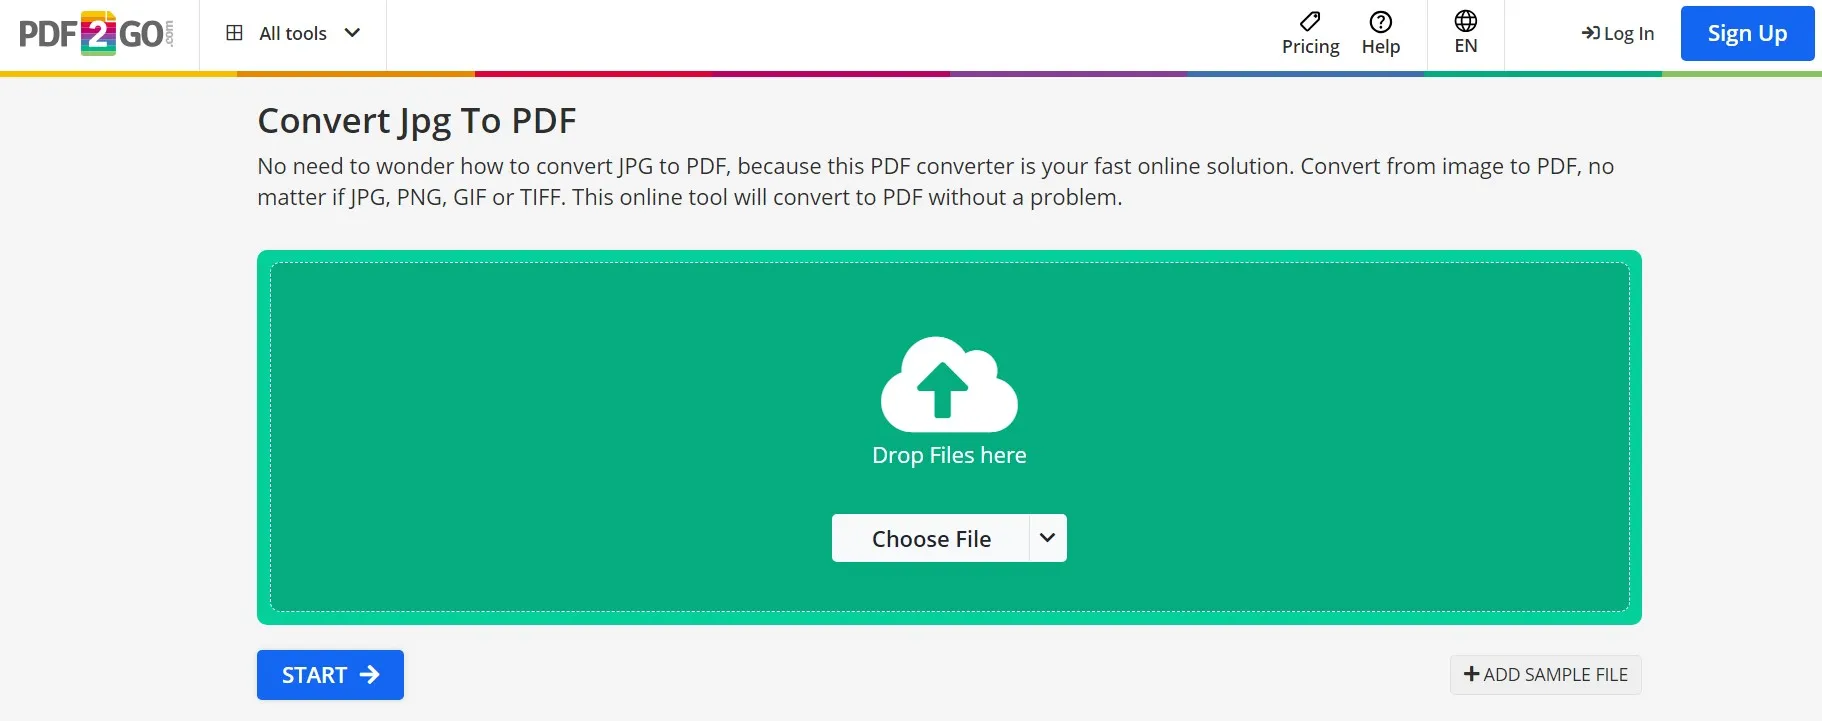Click the Log In arrow icon
Image resolution: width=1822 pixels, height=721 pixels.
click(1590, 33)
